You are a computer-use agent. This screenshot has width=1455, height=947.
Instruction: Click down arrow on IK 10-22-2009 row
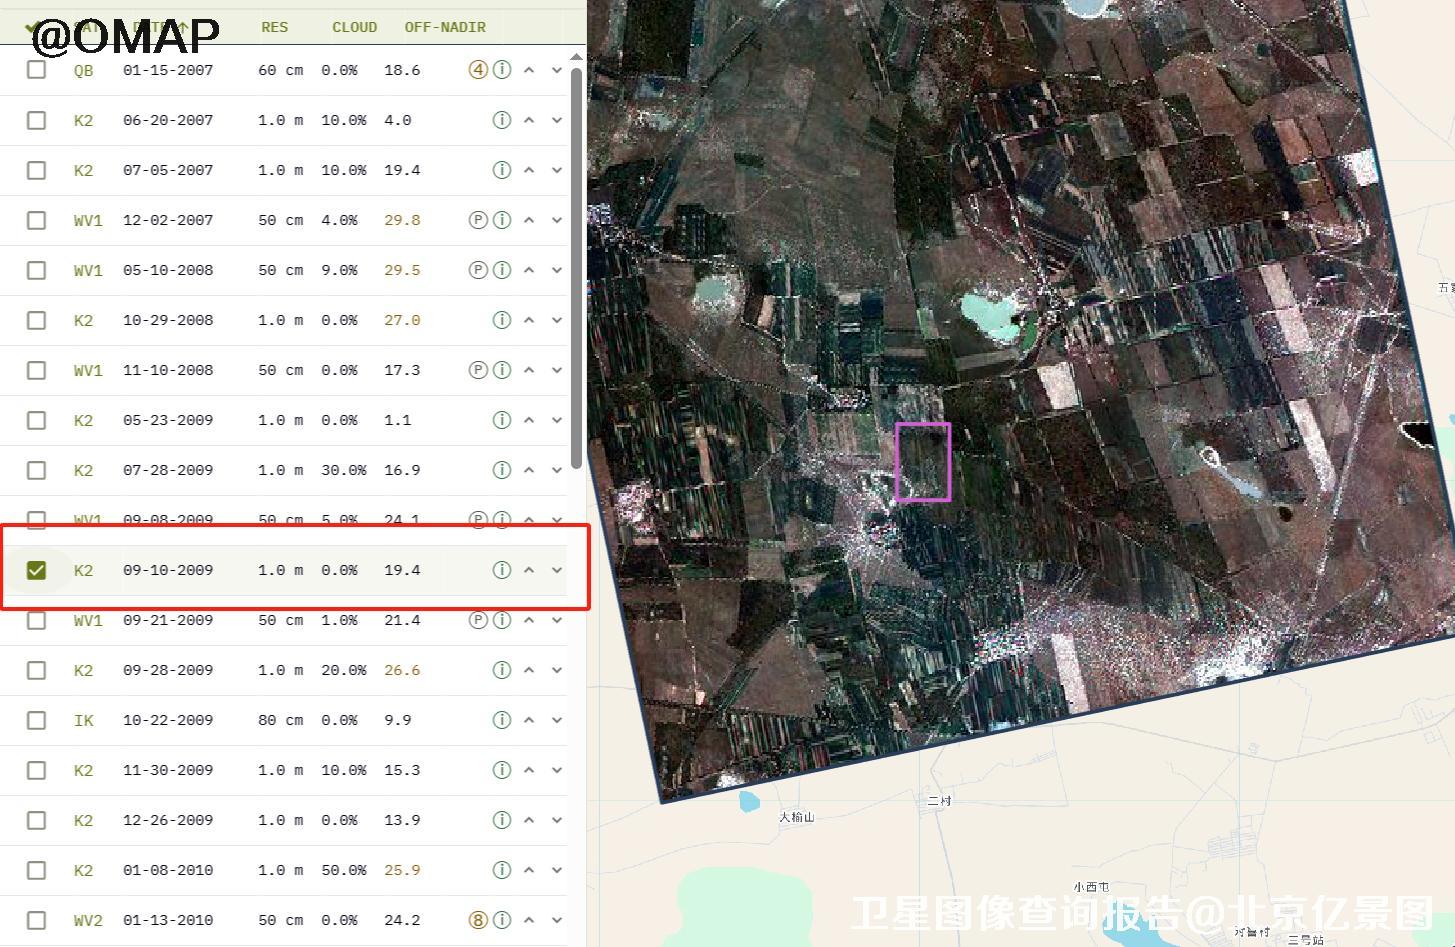tap(557, 720)
